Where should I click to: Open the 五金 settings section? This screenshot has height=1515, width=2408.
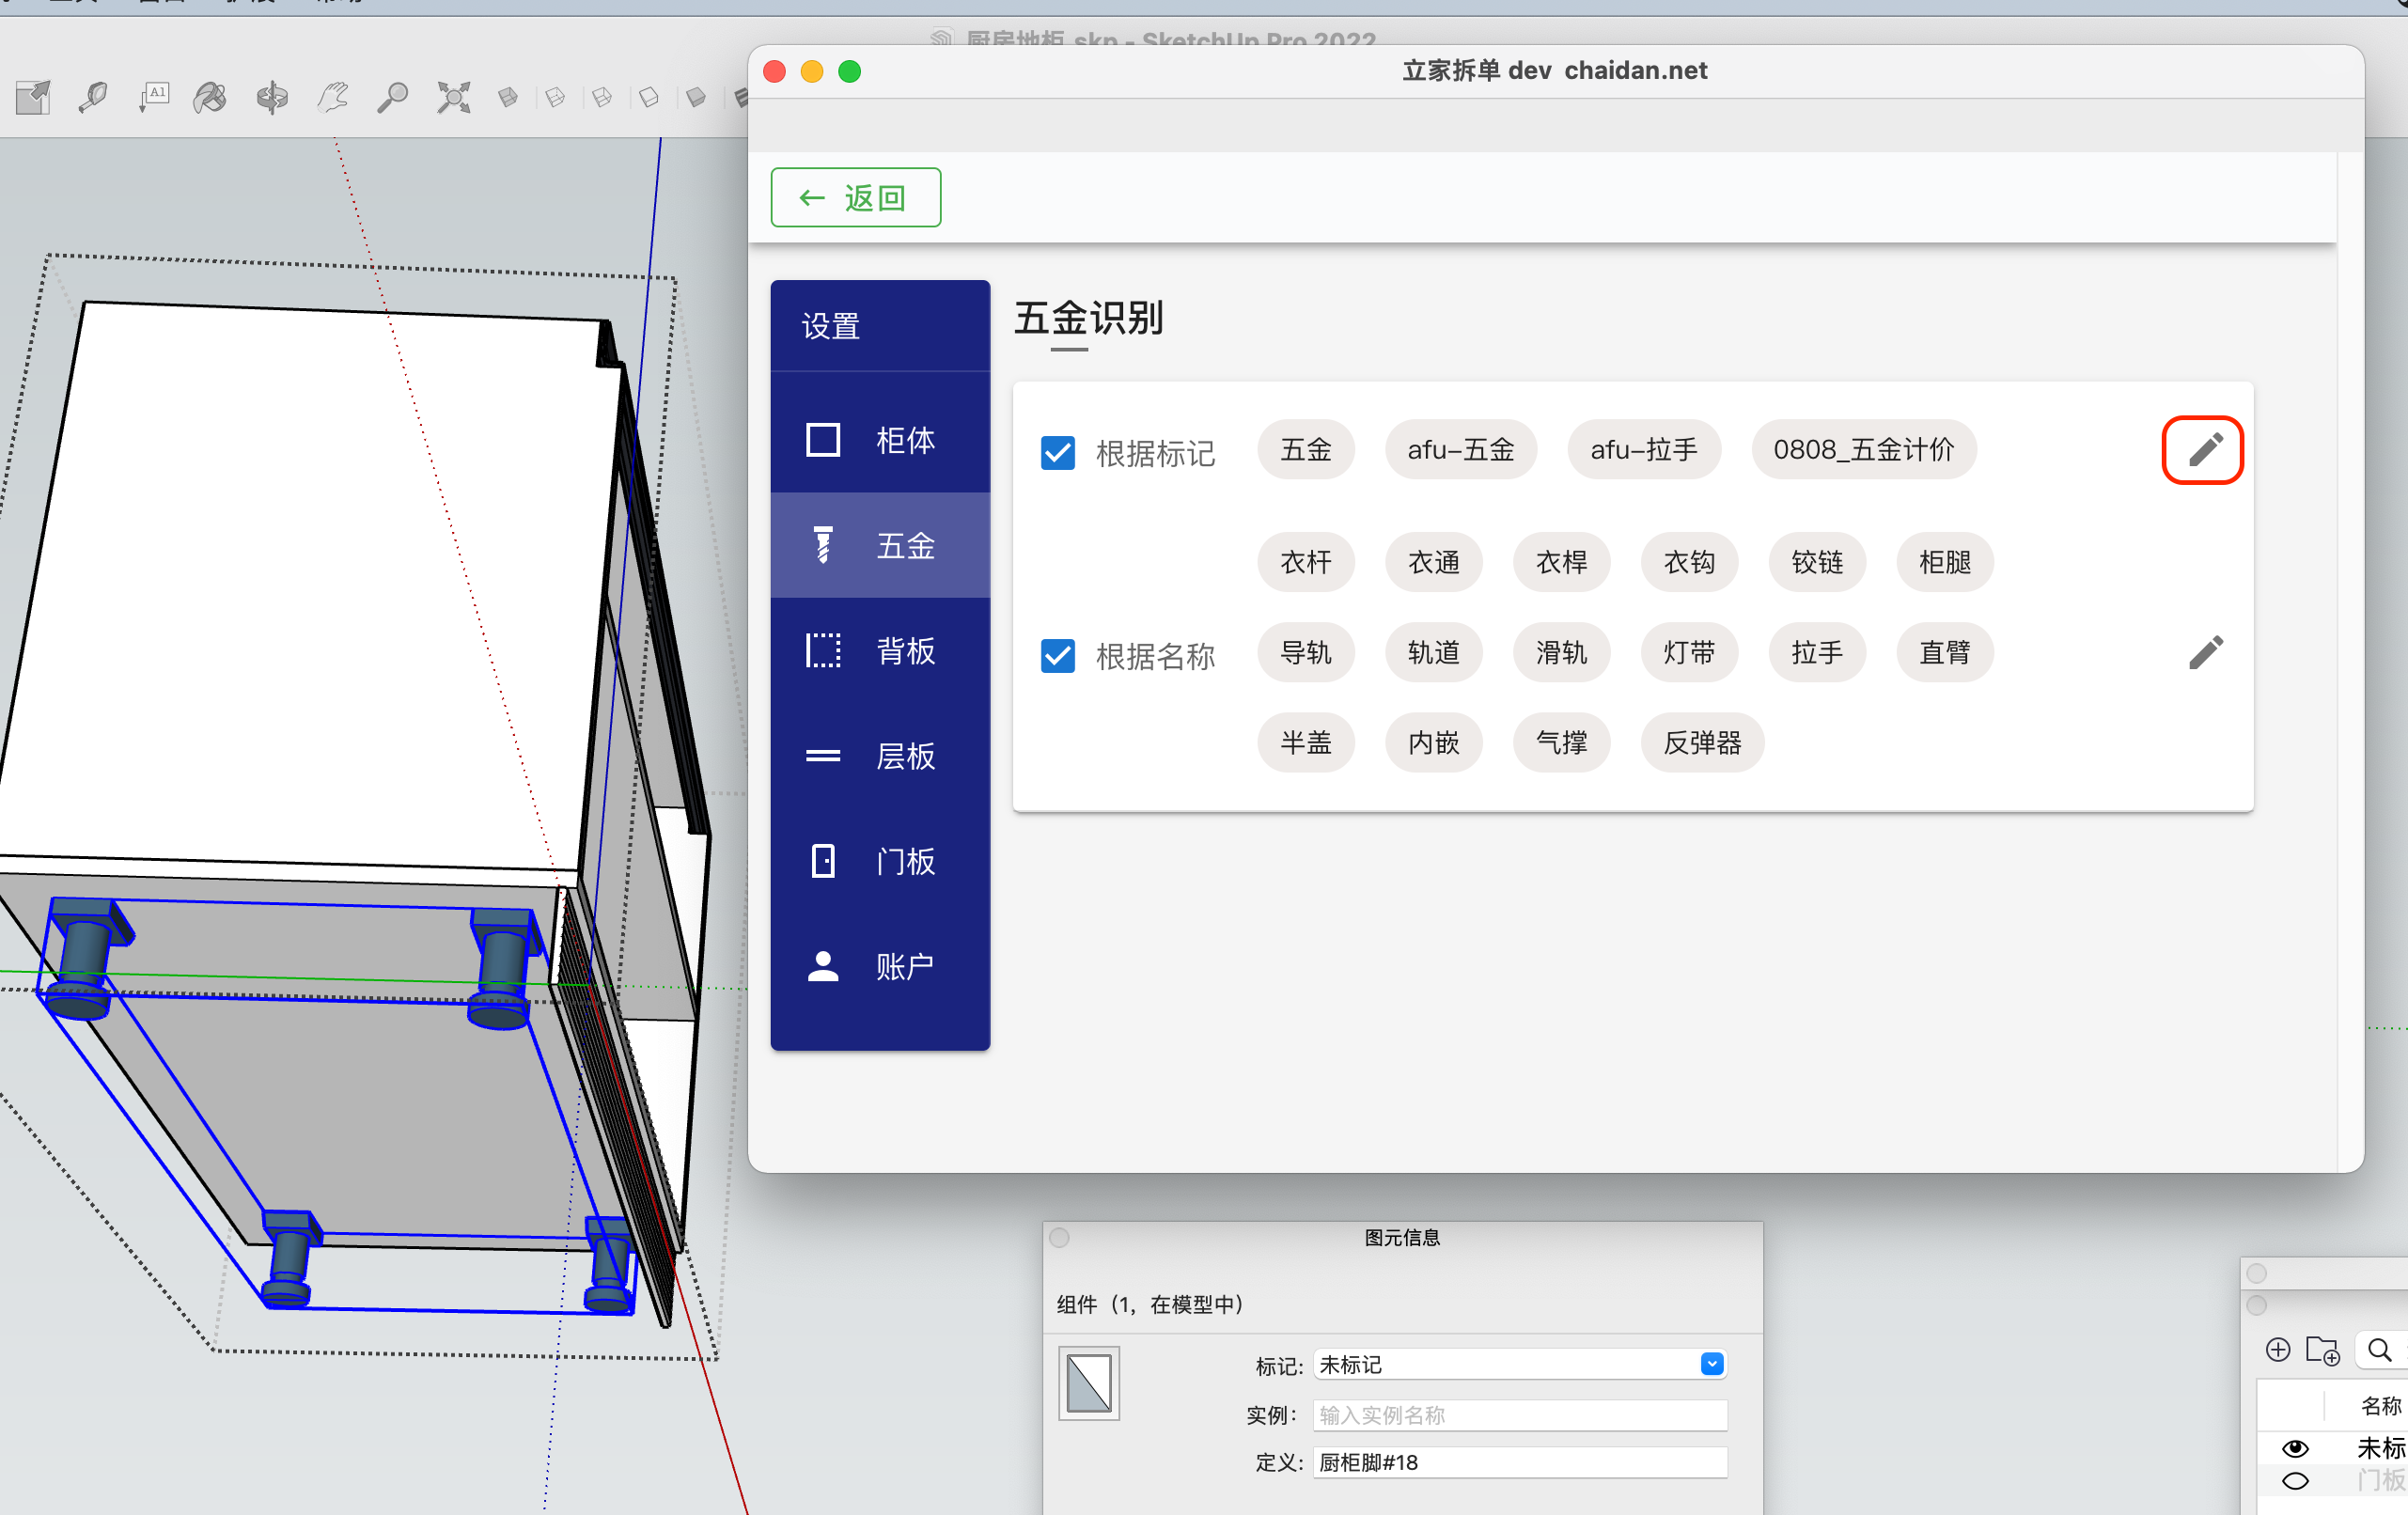coord(880,545)
